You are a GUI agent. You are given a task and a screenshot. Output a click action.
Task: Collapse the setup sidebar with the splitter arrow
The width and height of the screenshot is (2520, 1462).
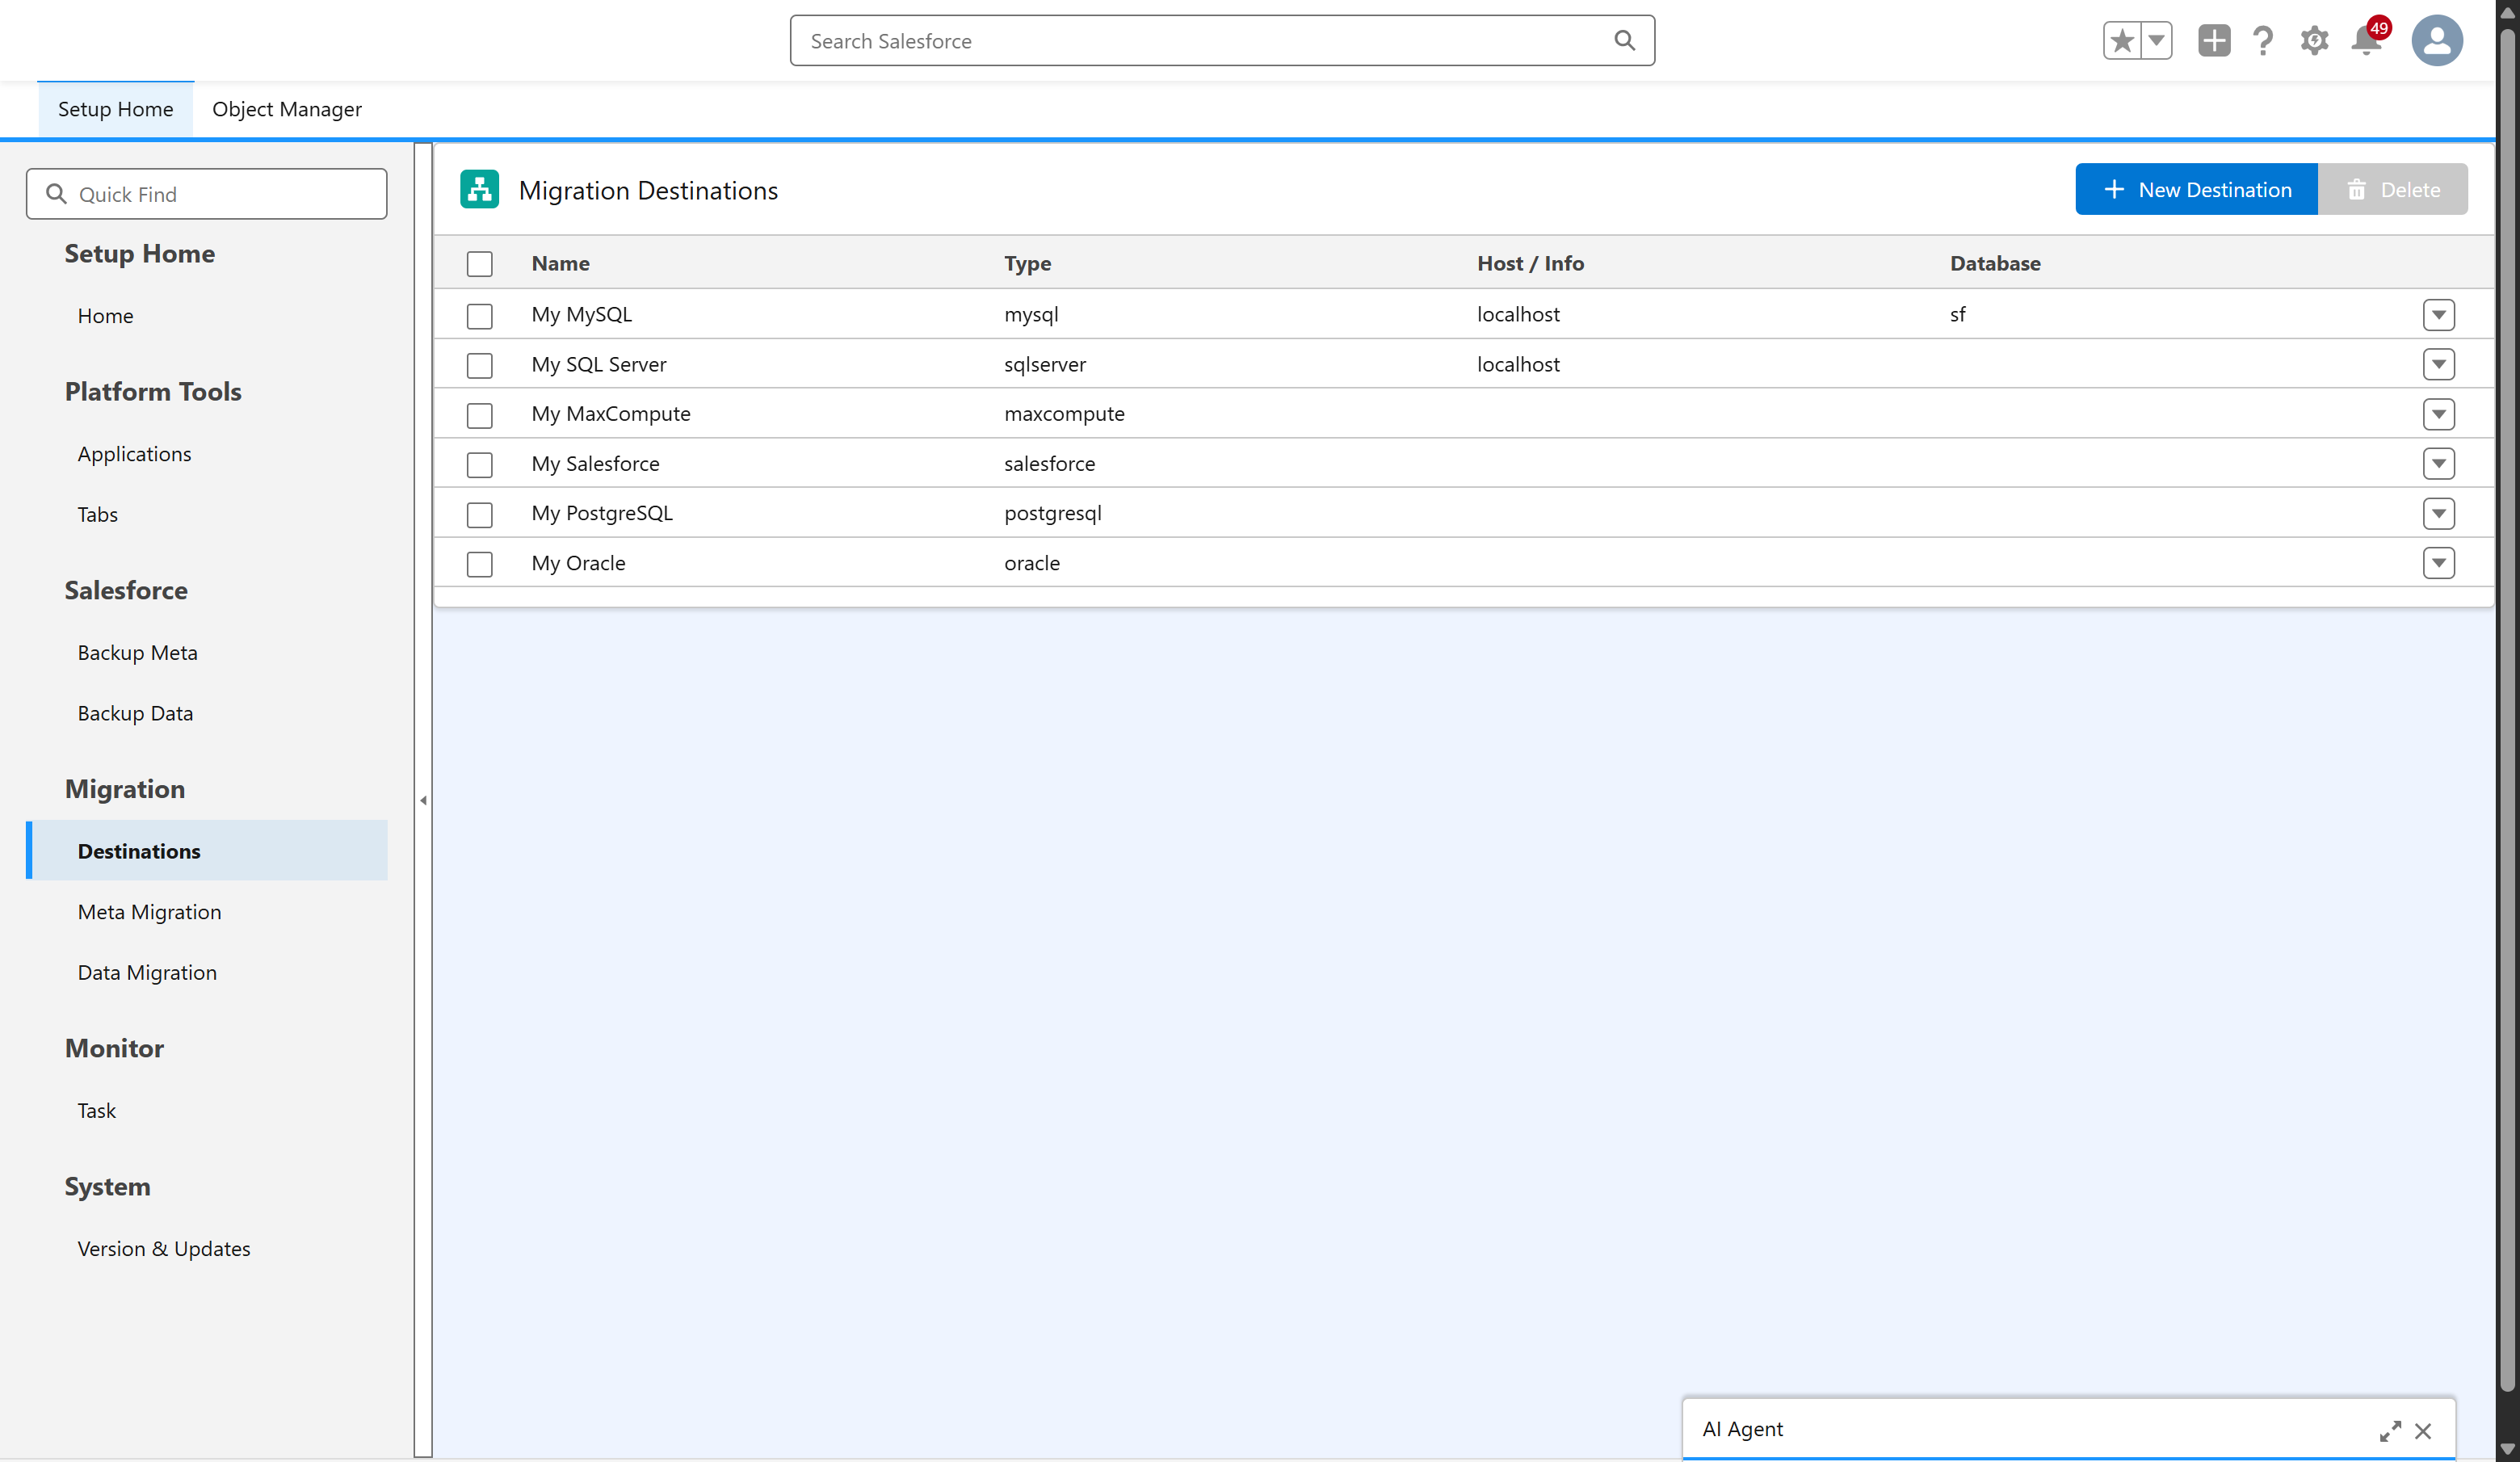coord(423,800)
